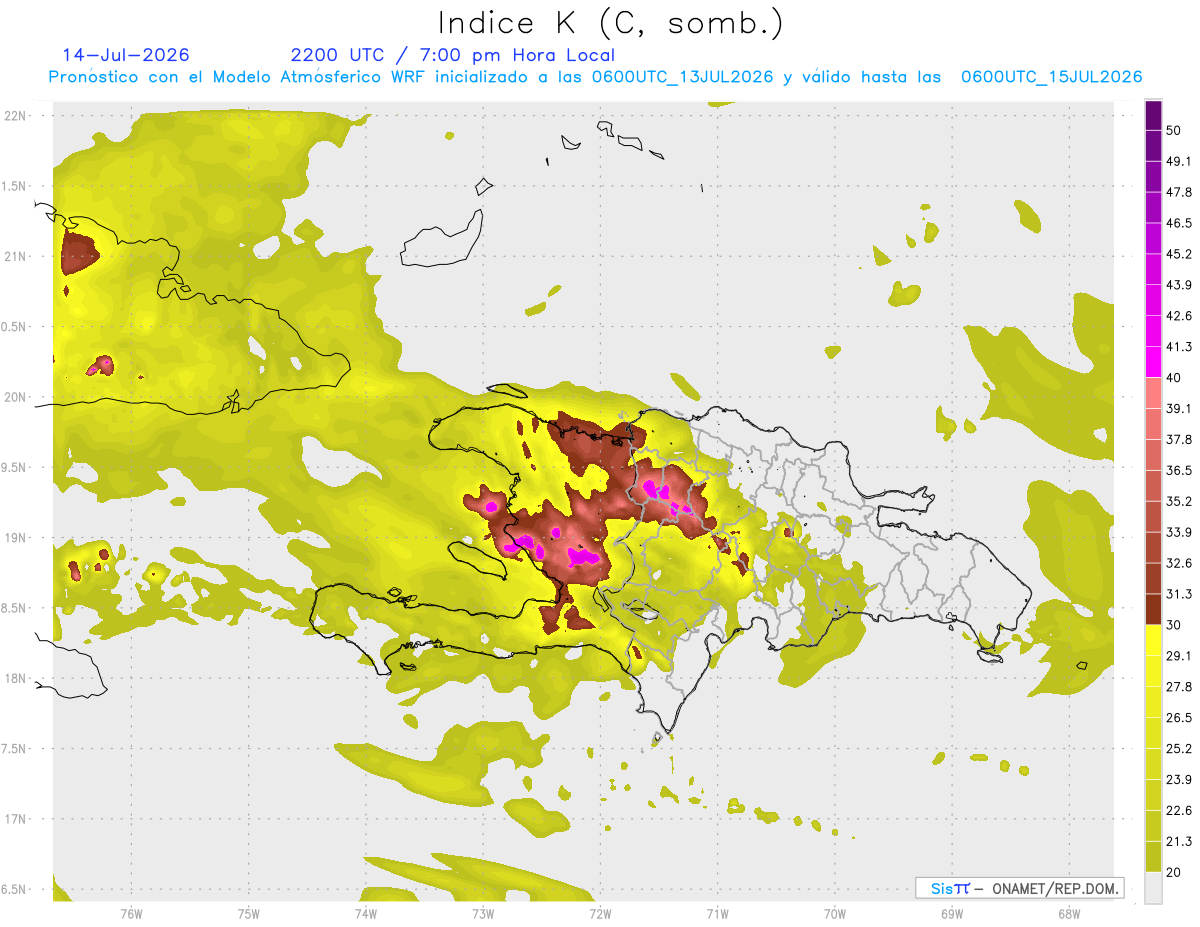Click the '0.5N' latitude label
The width and height of the screenshot is (1200, 927).
pyautogui.click(x=15, y=327)
